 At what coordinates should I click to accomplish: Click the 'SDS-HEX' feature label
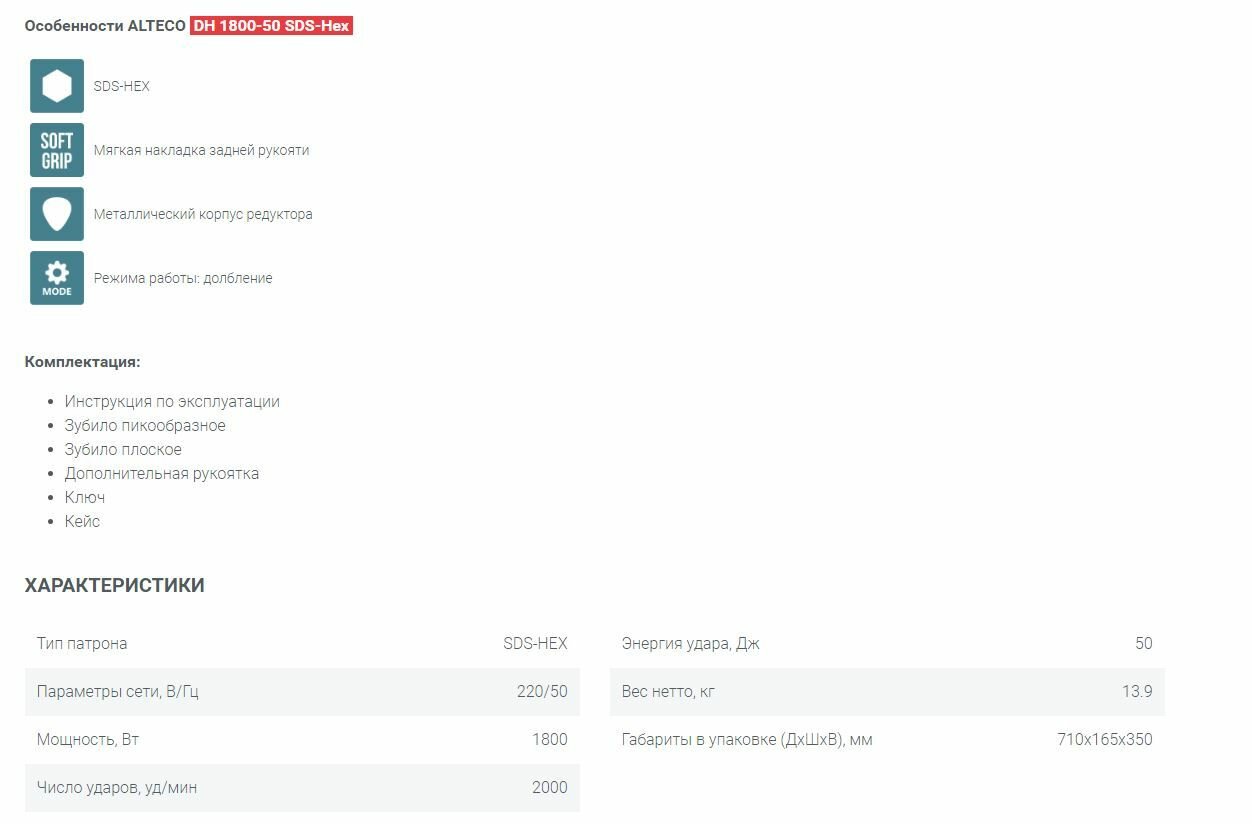[122, 86]
